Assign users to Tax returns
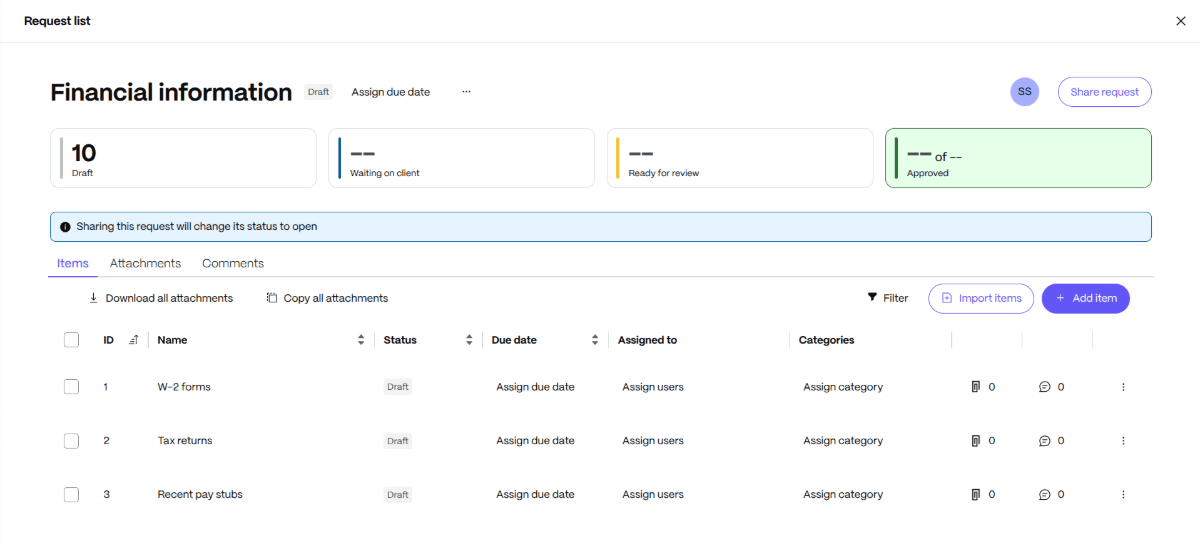Image resolution: width=1200 pixels, height=546 pixels. point(653,441)
